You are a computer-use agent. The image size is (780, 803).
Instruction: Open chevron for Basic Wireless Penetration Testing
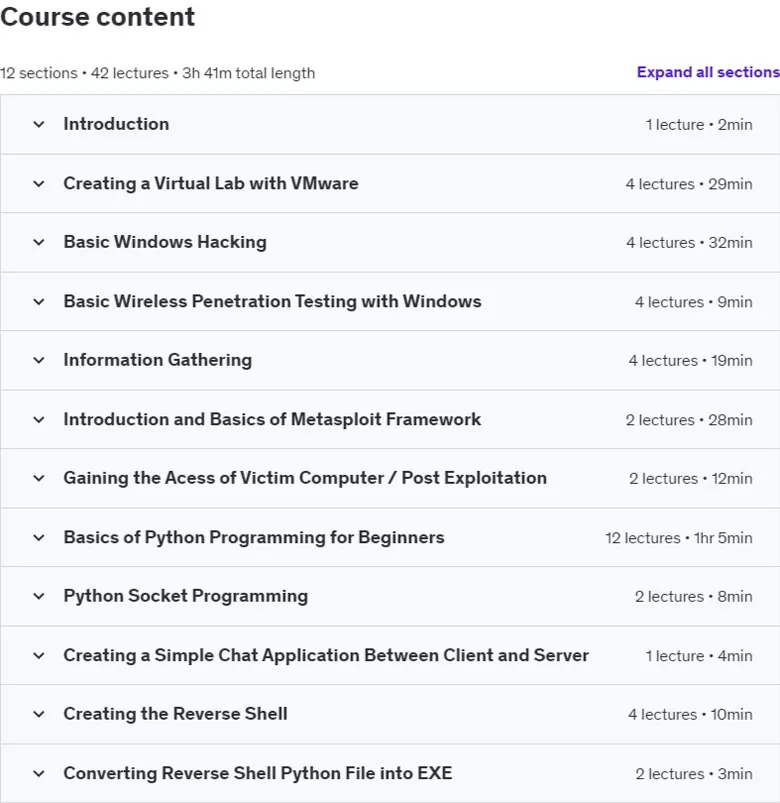point(39,302)
